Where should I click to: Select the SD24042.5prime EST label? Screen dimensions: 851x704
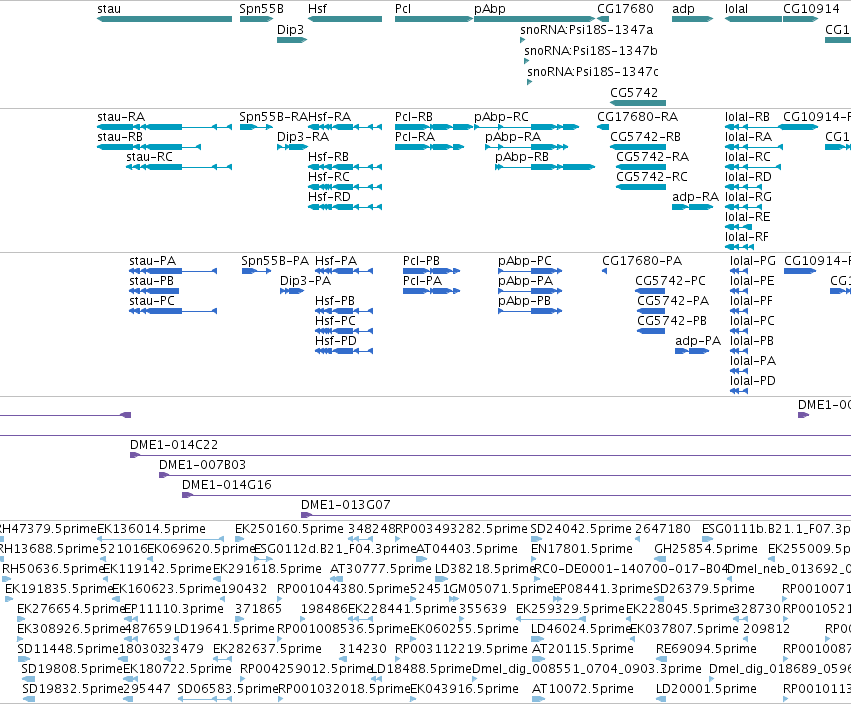click(x=580, y=529)
